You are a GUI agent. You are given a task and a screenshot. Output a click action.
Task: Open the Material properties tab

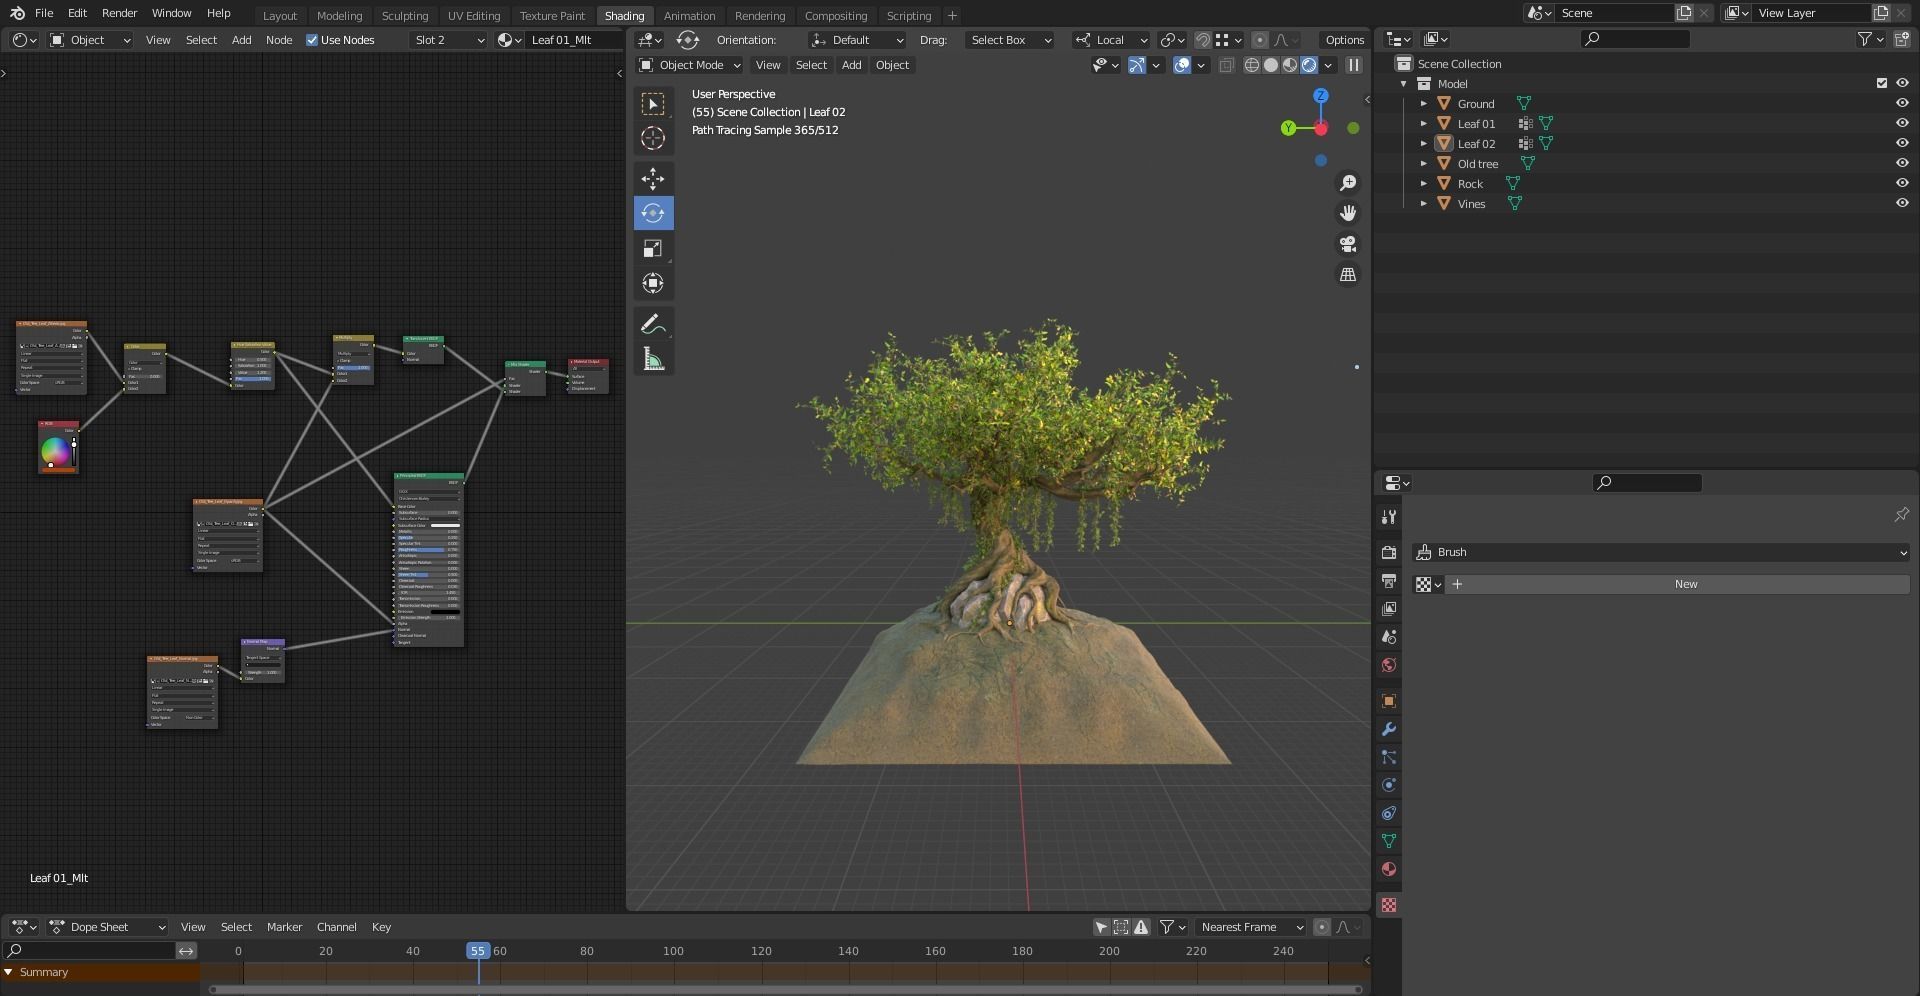pos(1388,869)
